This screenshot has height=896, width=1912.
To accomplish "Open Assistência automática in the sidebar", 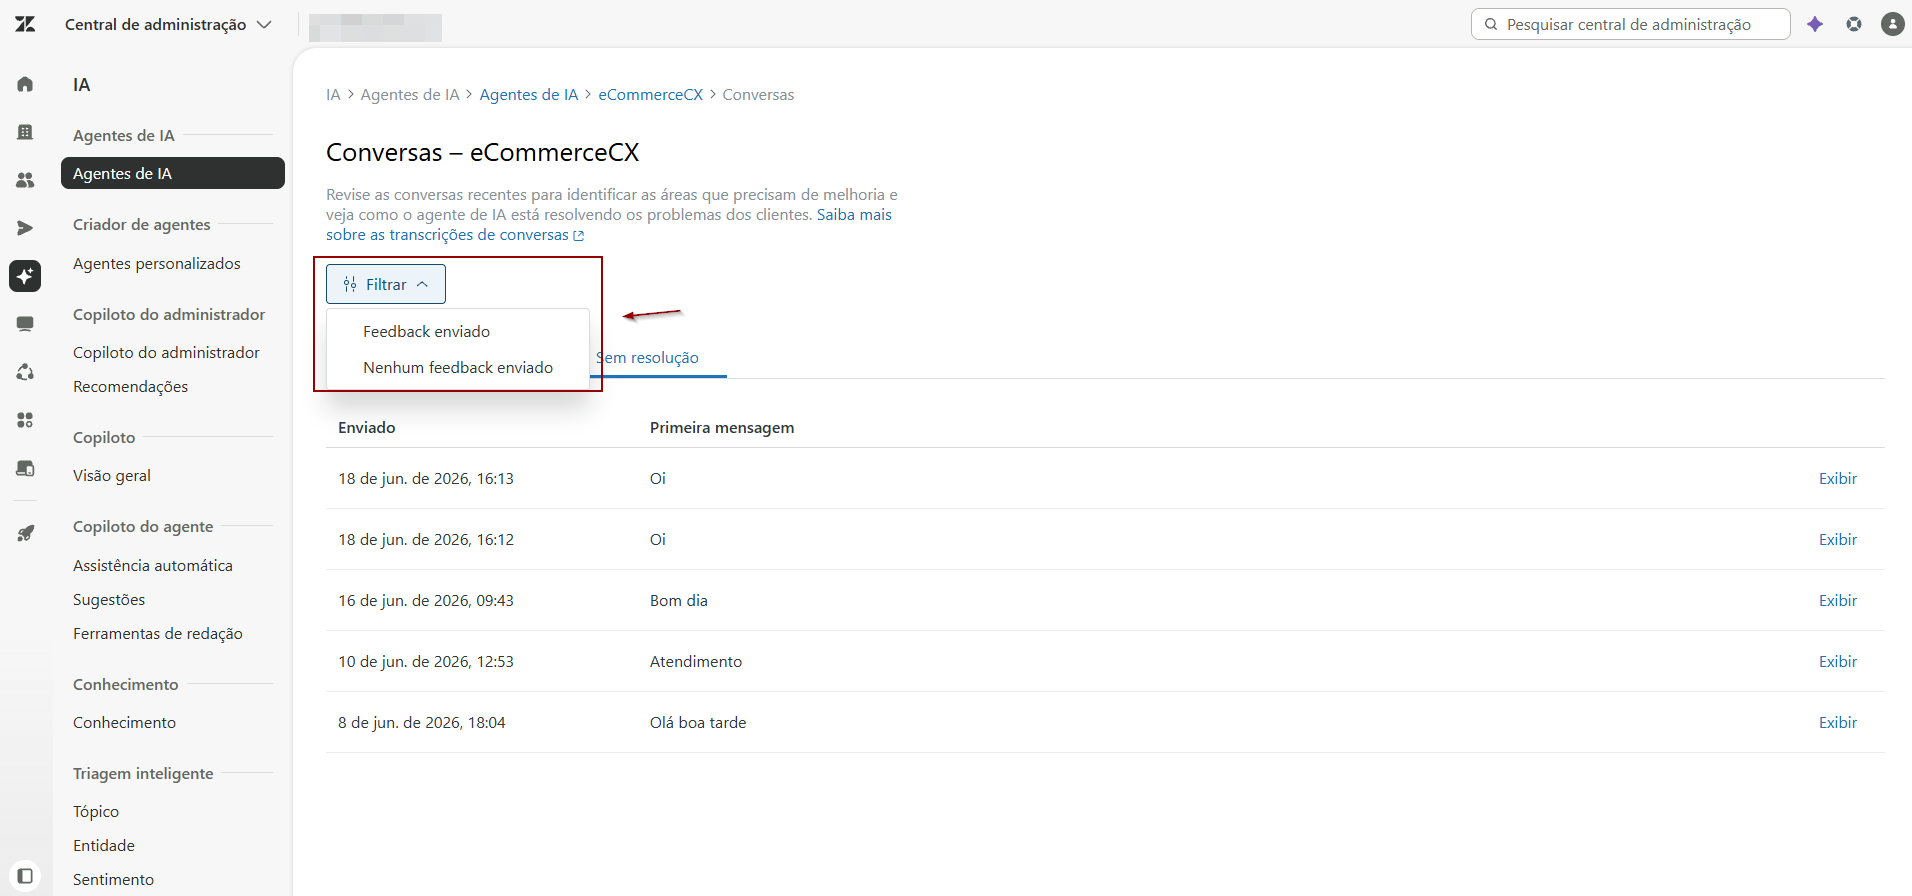I will click(x=153, y=565).
